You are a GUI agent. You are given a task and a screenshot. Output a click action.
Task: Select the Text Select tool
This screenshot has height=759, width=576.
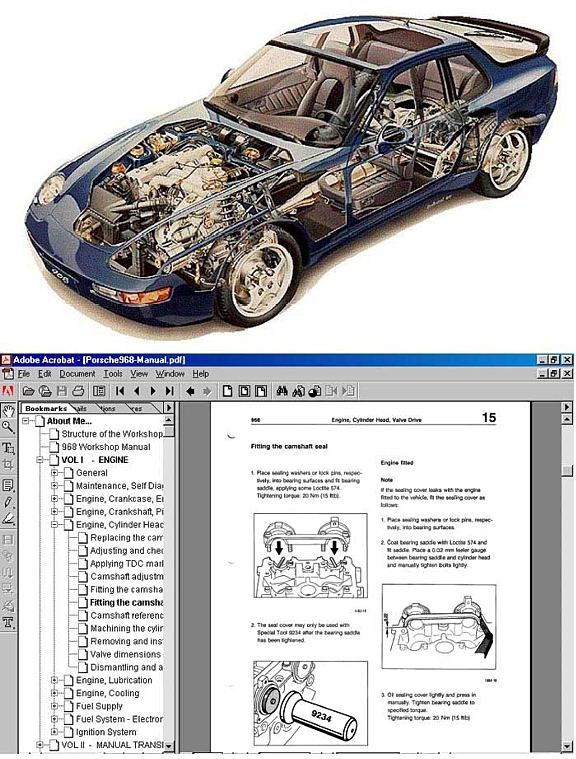[8, 448]
